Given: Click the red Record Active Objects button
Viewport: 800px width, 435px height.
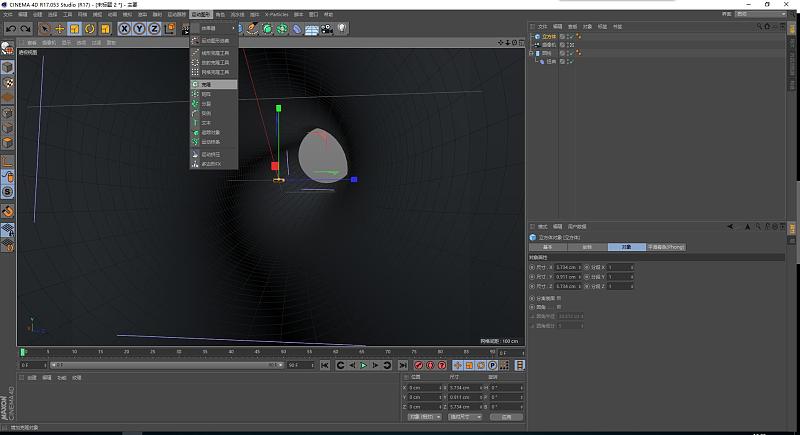Looking at the screenshot, I should (419, 365).
